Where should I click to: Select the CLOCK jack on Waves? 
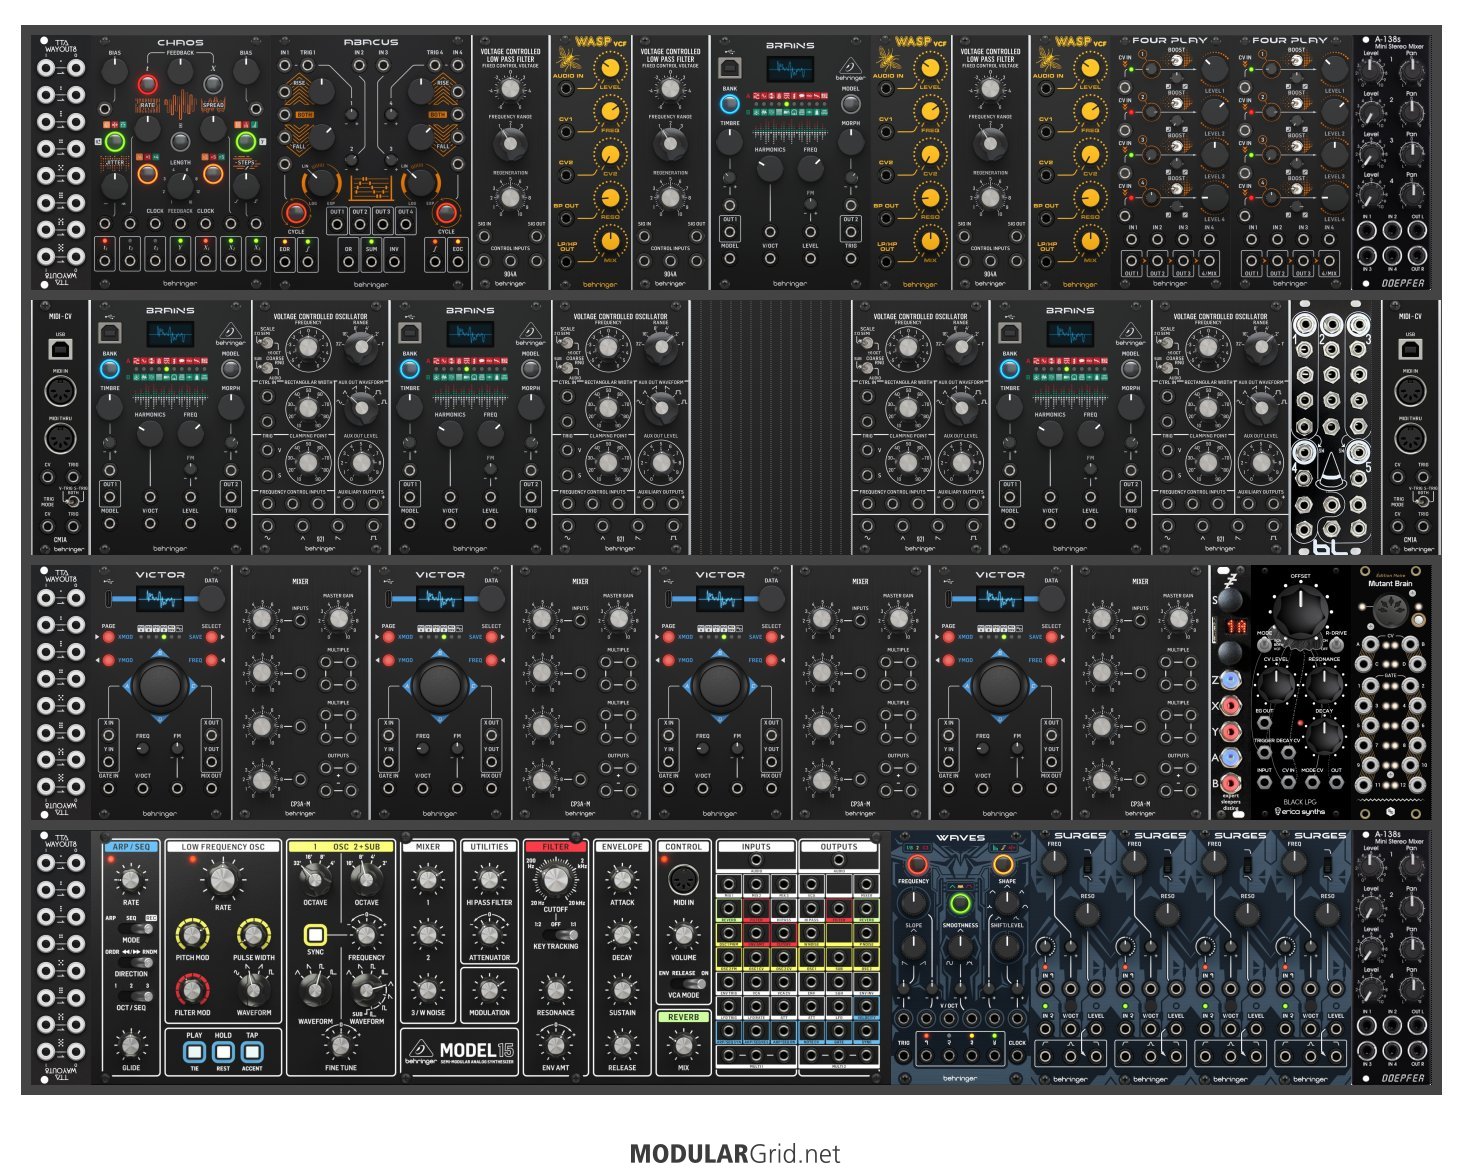coord(1017,1057)
